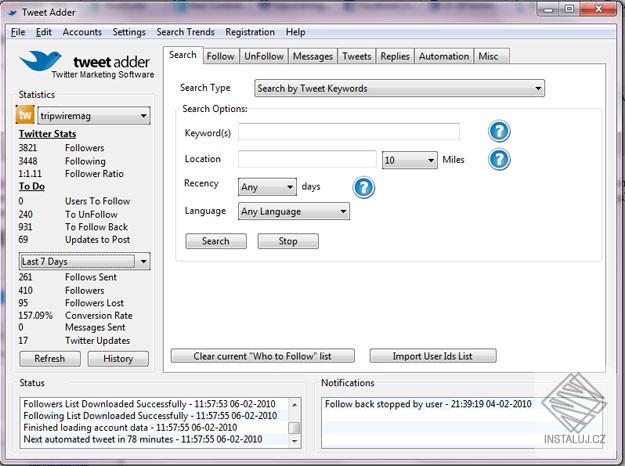
Task: Select 'Follow back stopped by user' notification
Action: 428,404
